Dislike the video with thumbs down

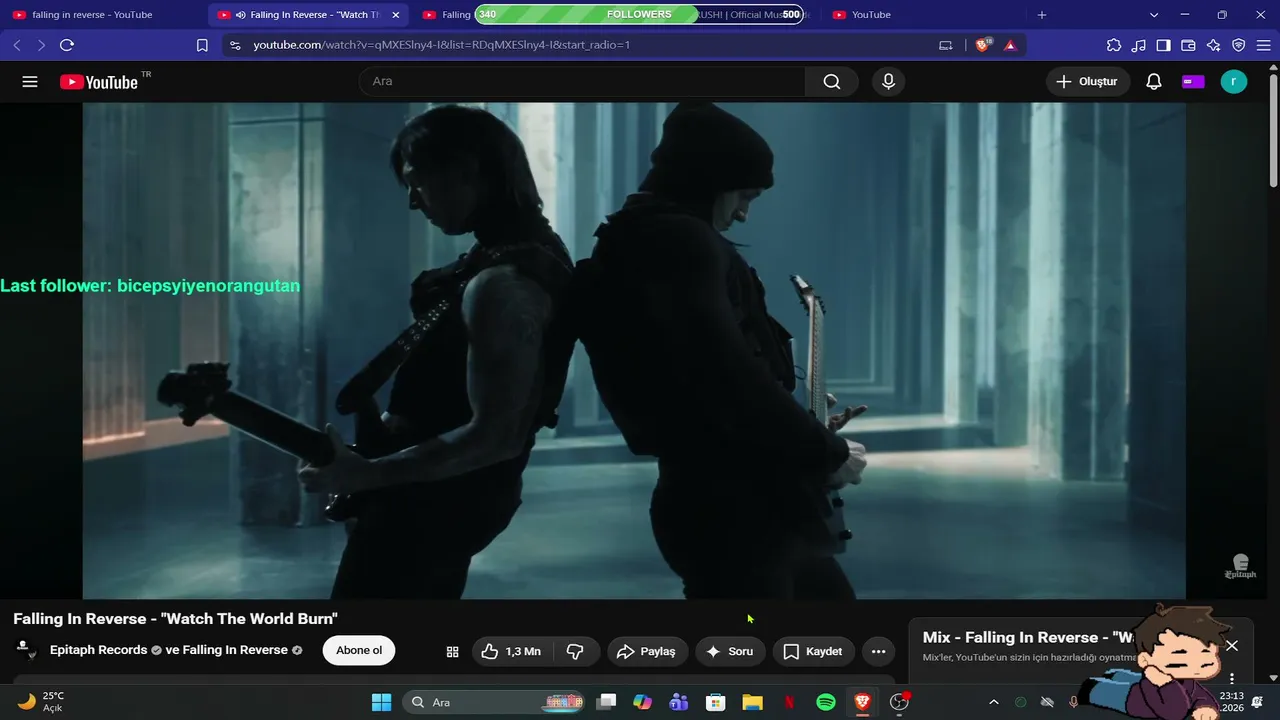(575, 652)
